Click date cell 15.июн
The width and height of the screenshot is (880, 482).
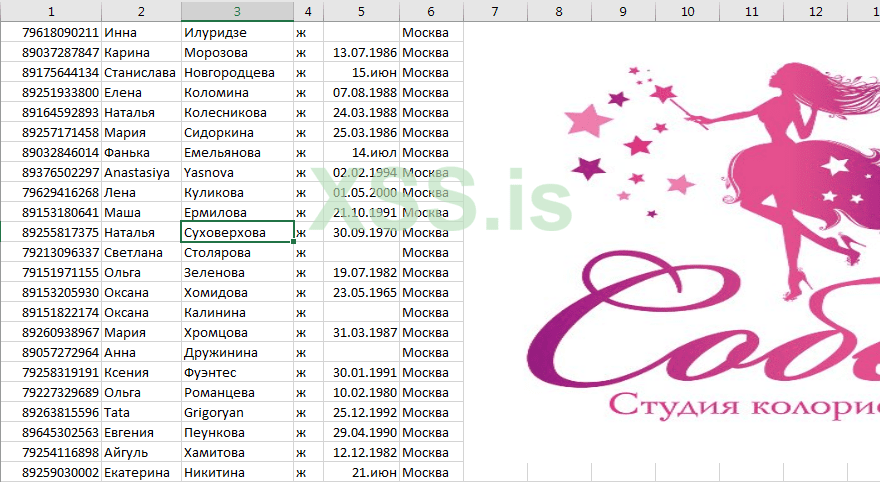(x=361, y=72)
